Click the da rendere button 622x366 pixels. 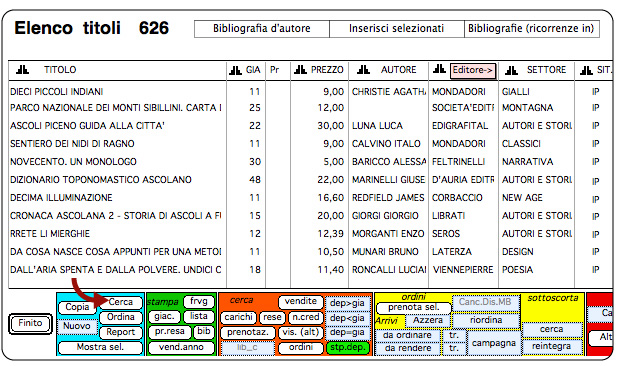click(407, 349)
